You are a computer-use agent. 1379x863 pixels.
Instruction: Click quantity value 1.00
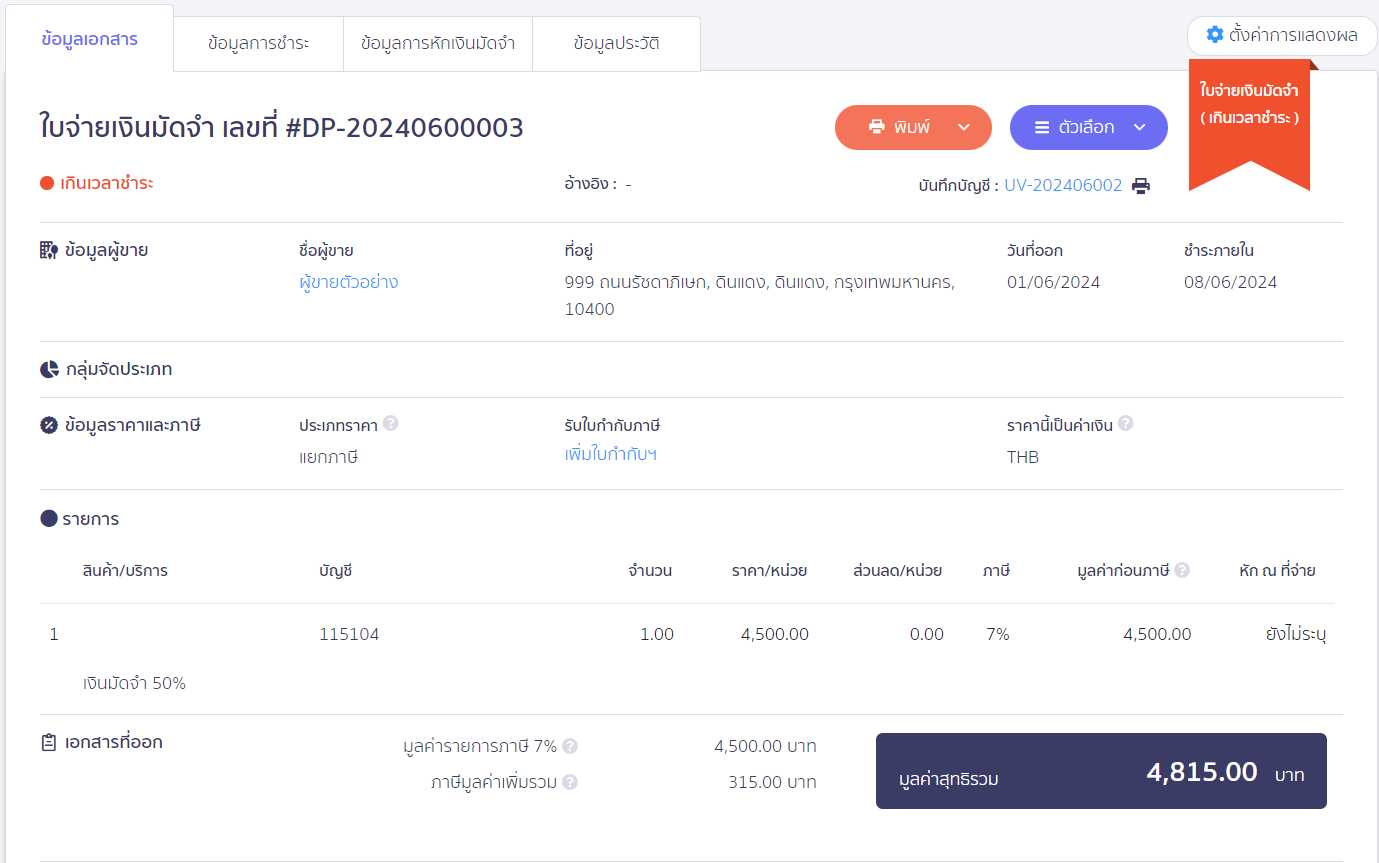[x=657, y=634]
